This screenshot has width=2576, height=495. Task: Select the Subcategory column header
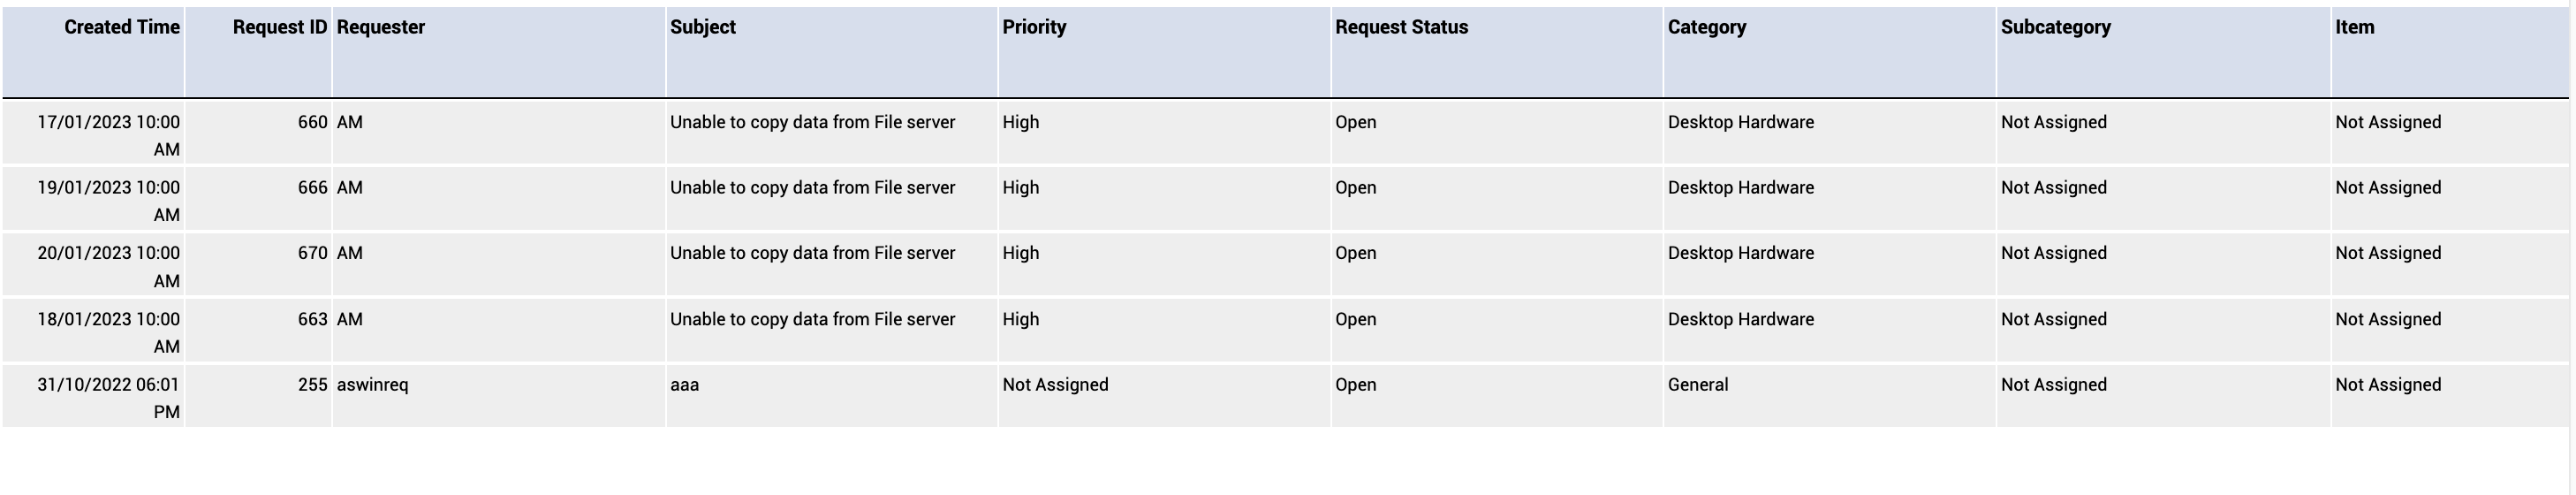(2056, 27)
